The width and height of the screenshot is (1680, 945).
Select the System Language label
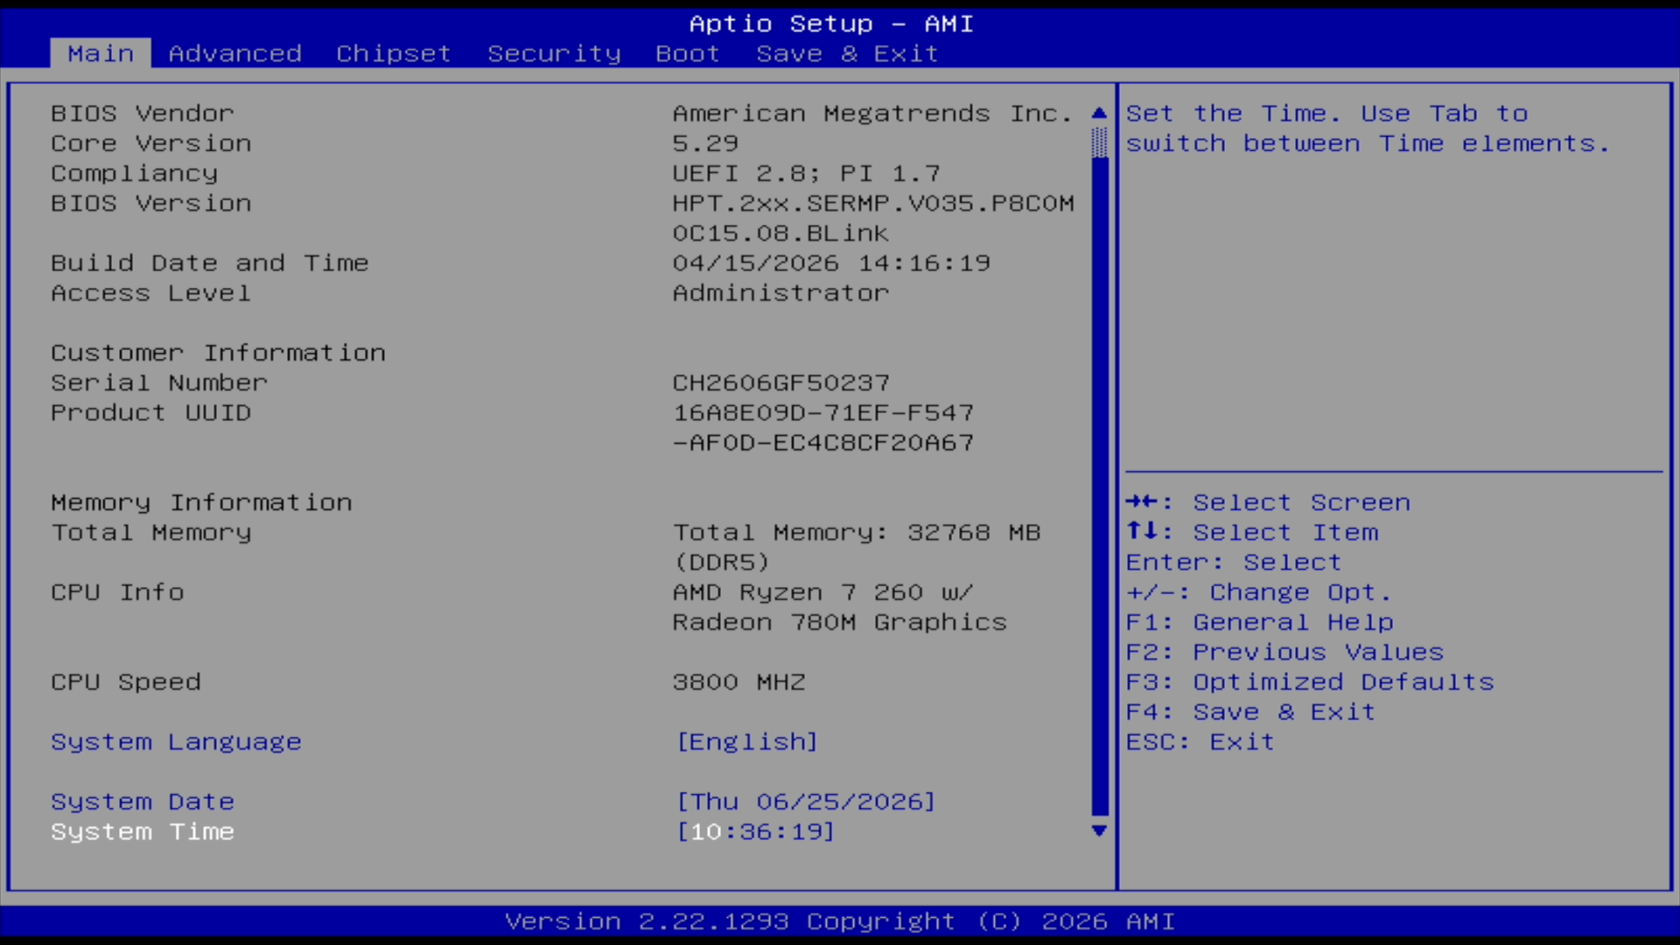[x=176, y=742]
